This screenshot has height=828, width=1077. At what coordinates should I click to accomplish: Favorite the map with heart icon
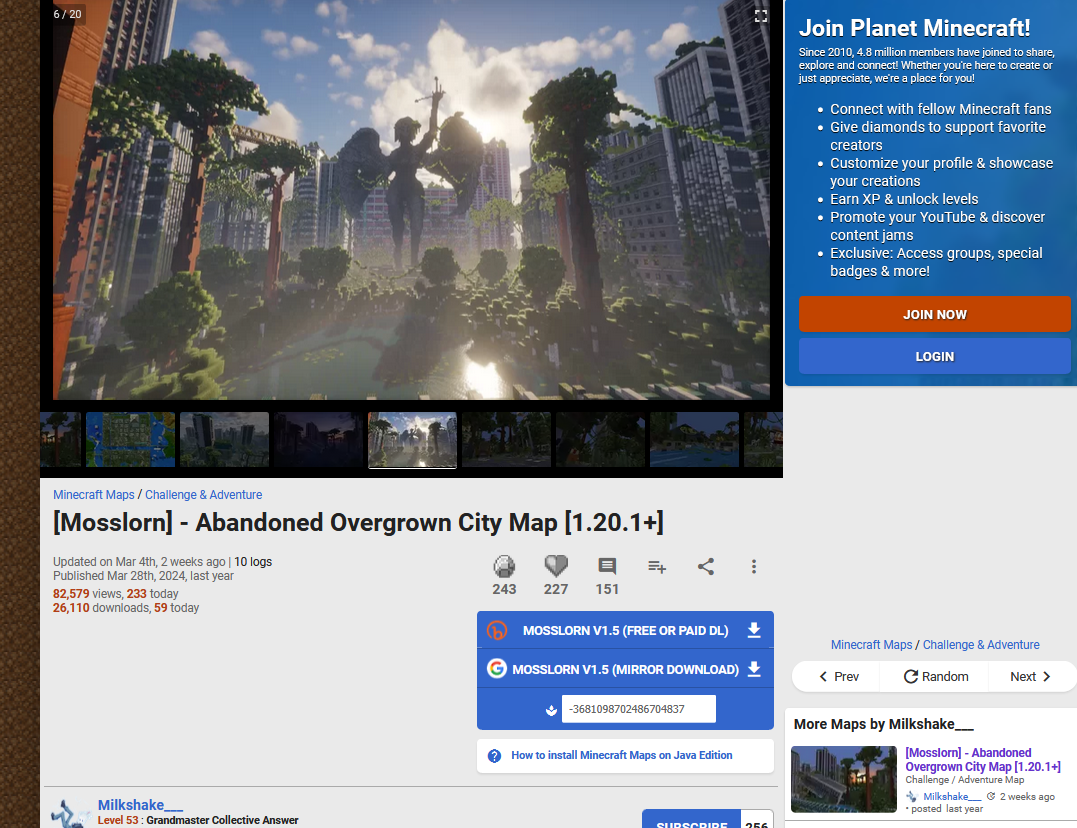point(556,566)
